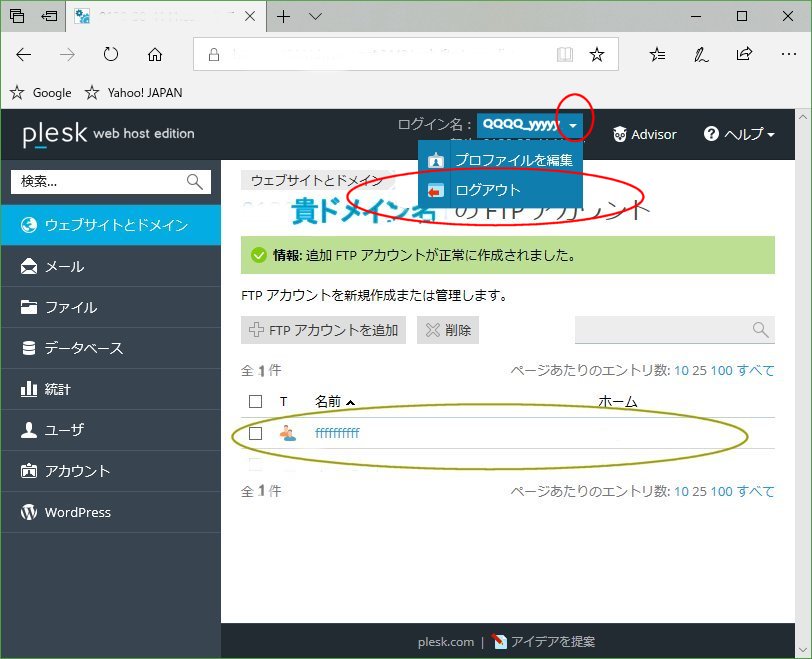Click the FTP アカウントを追加 button
This screenshot has width=812, height=659.
tap(323, 329)
